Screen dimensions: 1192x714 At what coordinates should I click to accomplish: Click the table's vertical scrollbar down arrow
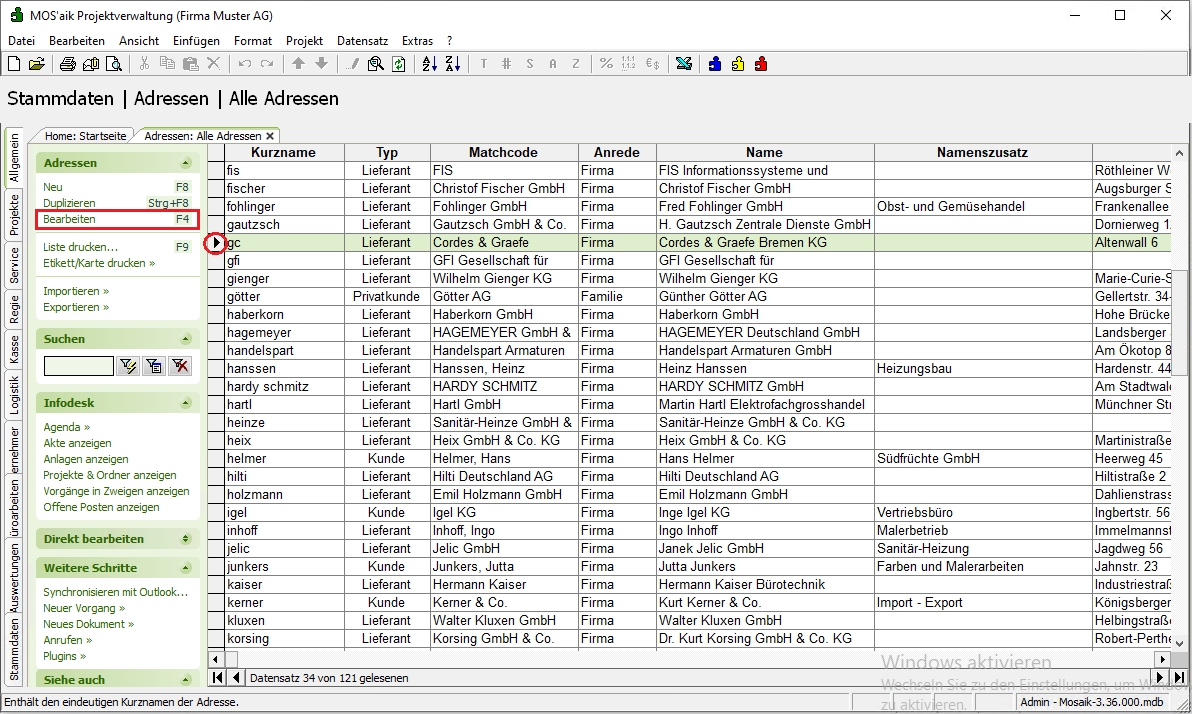(x=1179, y=642)
